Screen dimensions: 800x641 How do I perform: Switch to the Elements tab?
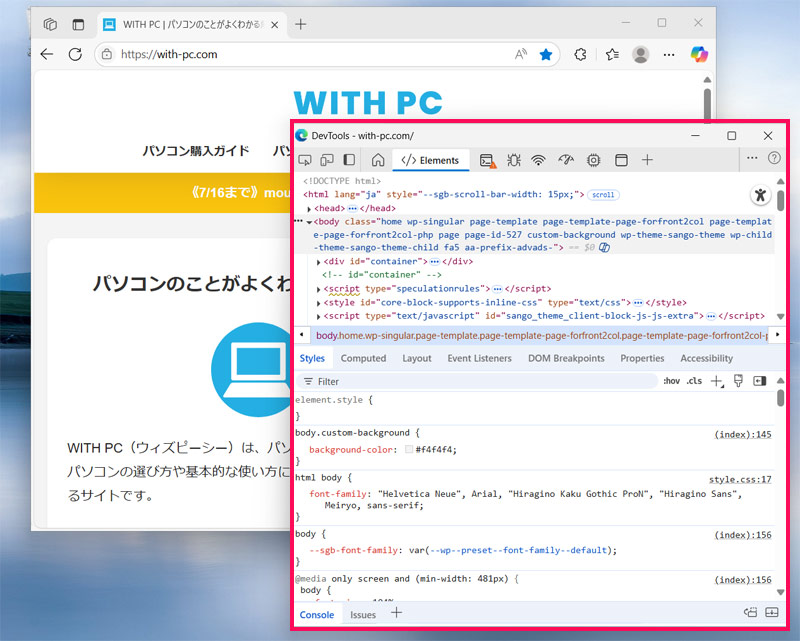(x=430, y=160)
